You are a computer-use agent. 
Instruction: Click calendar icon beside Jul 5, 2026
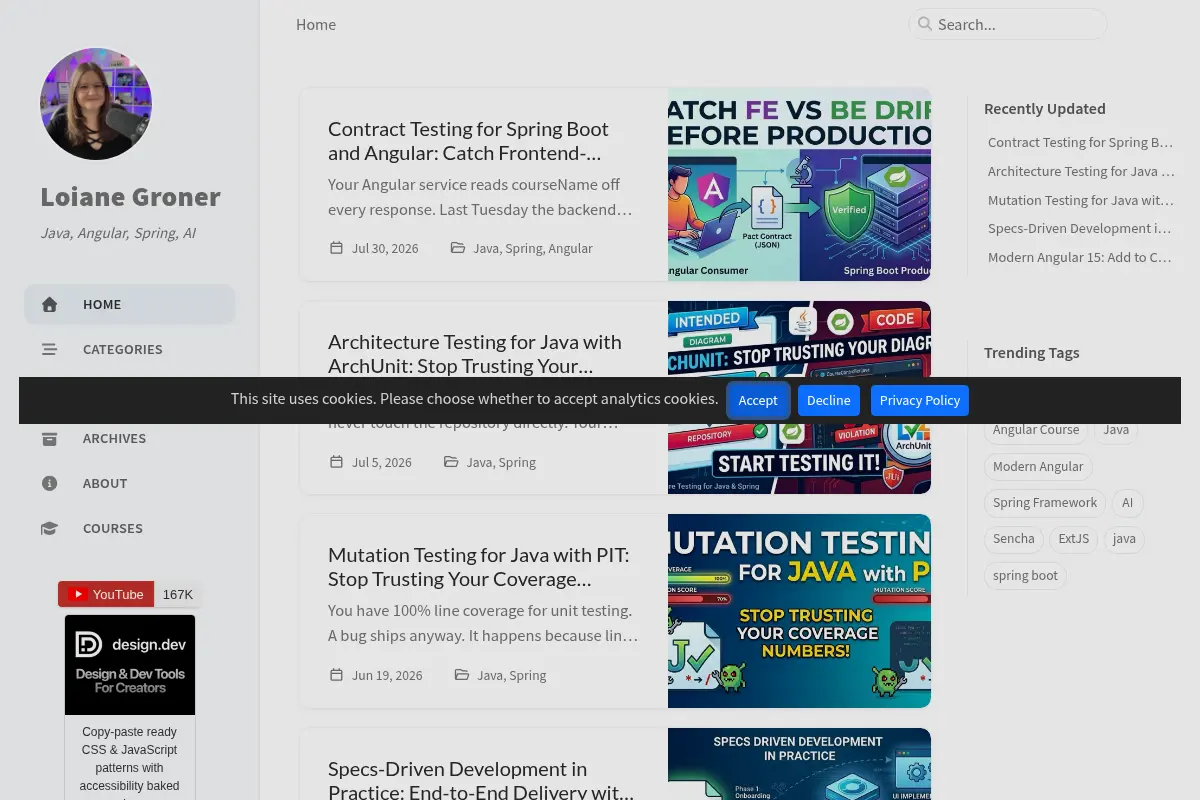click(336, 462)
